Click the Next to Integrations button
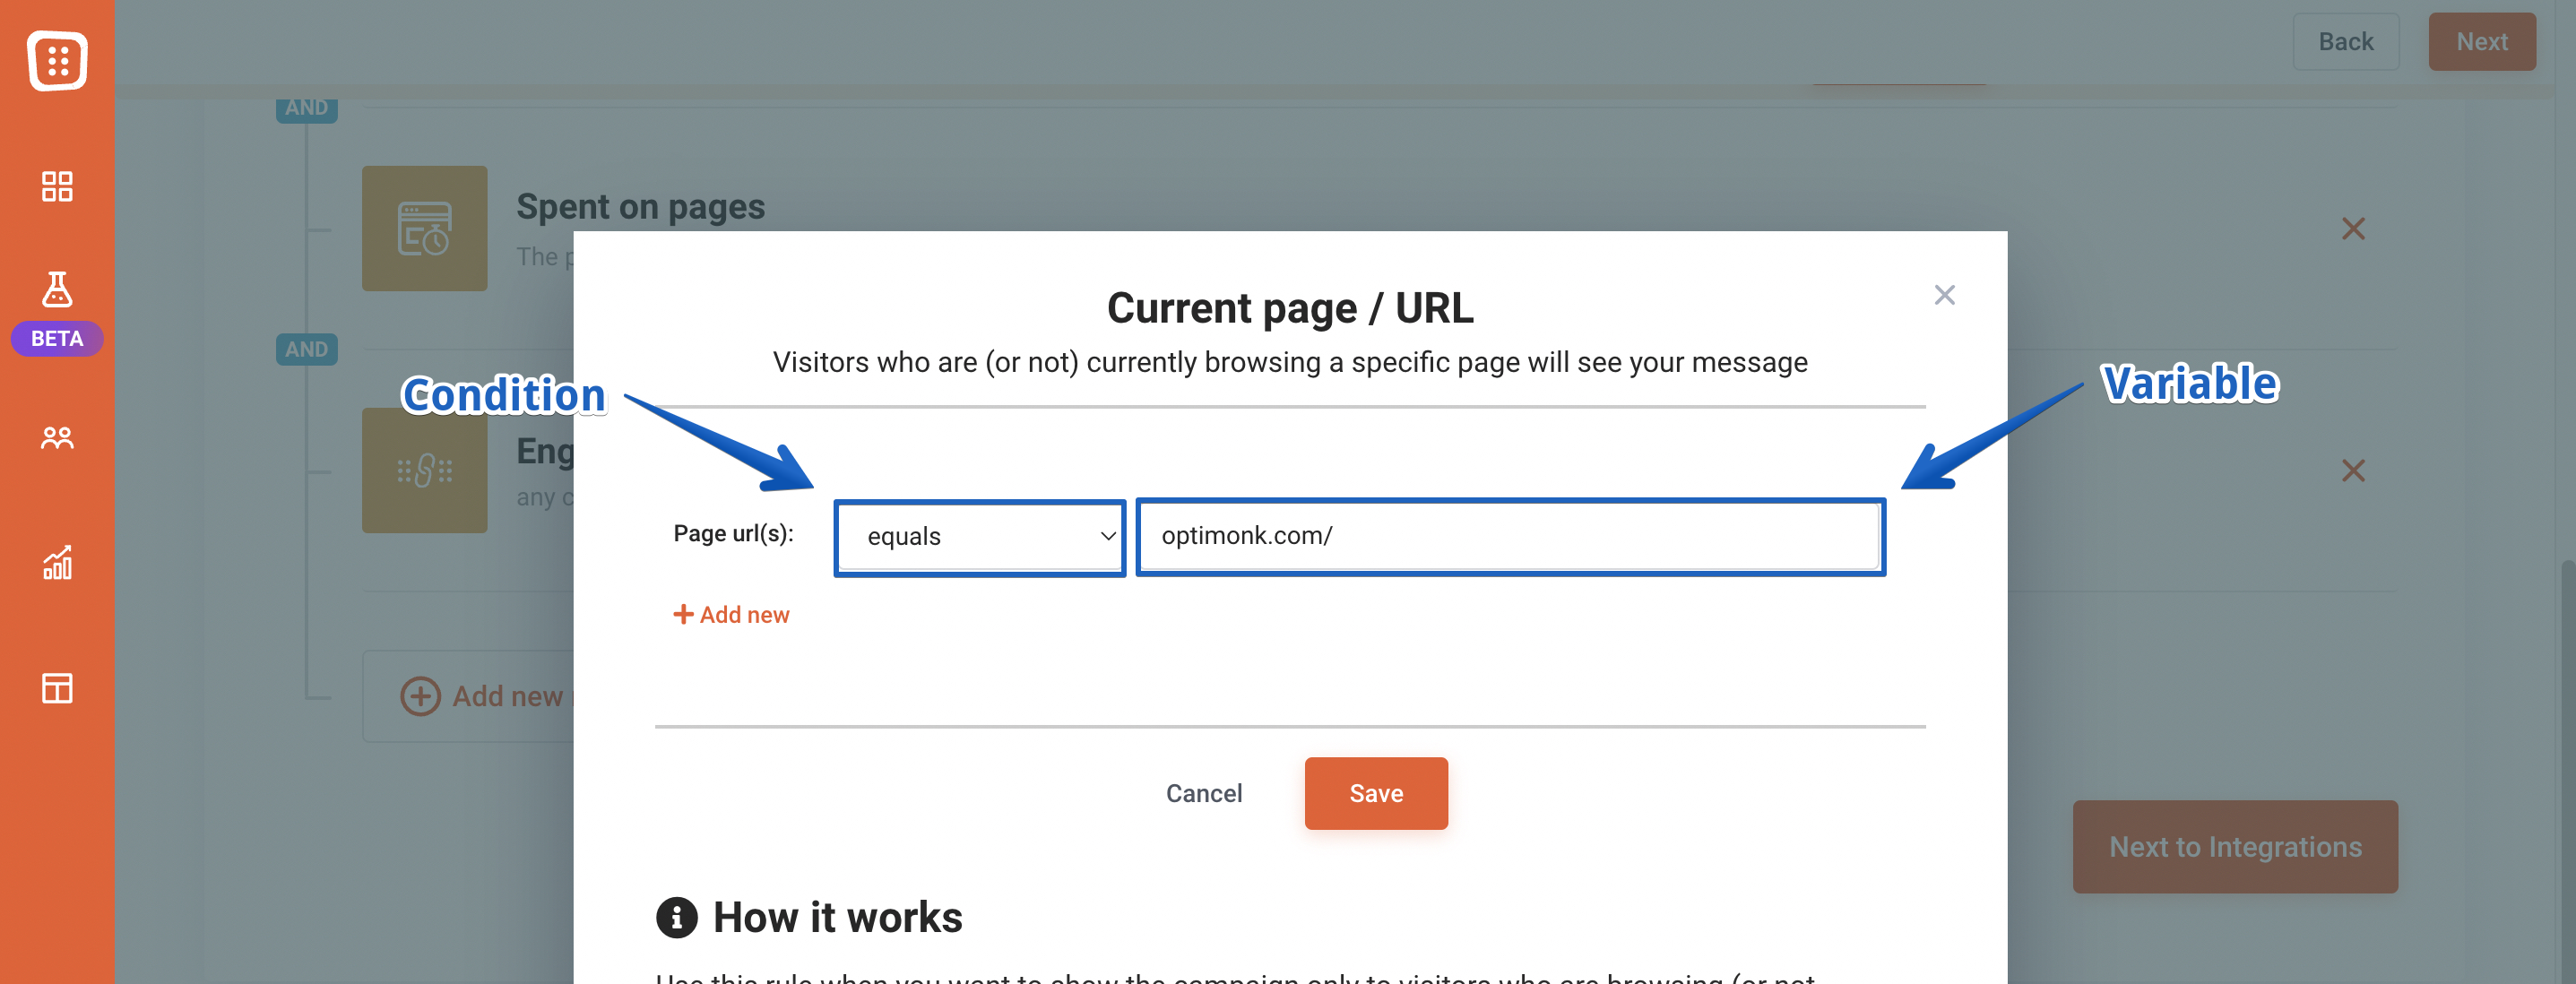 point(2234,846)
